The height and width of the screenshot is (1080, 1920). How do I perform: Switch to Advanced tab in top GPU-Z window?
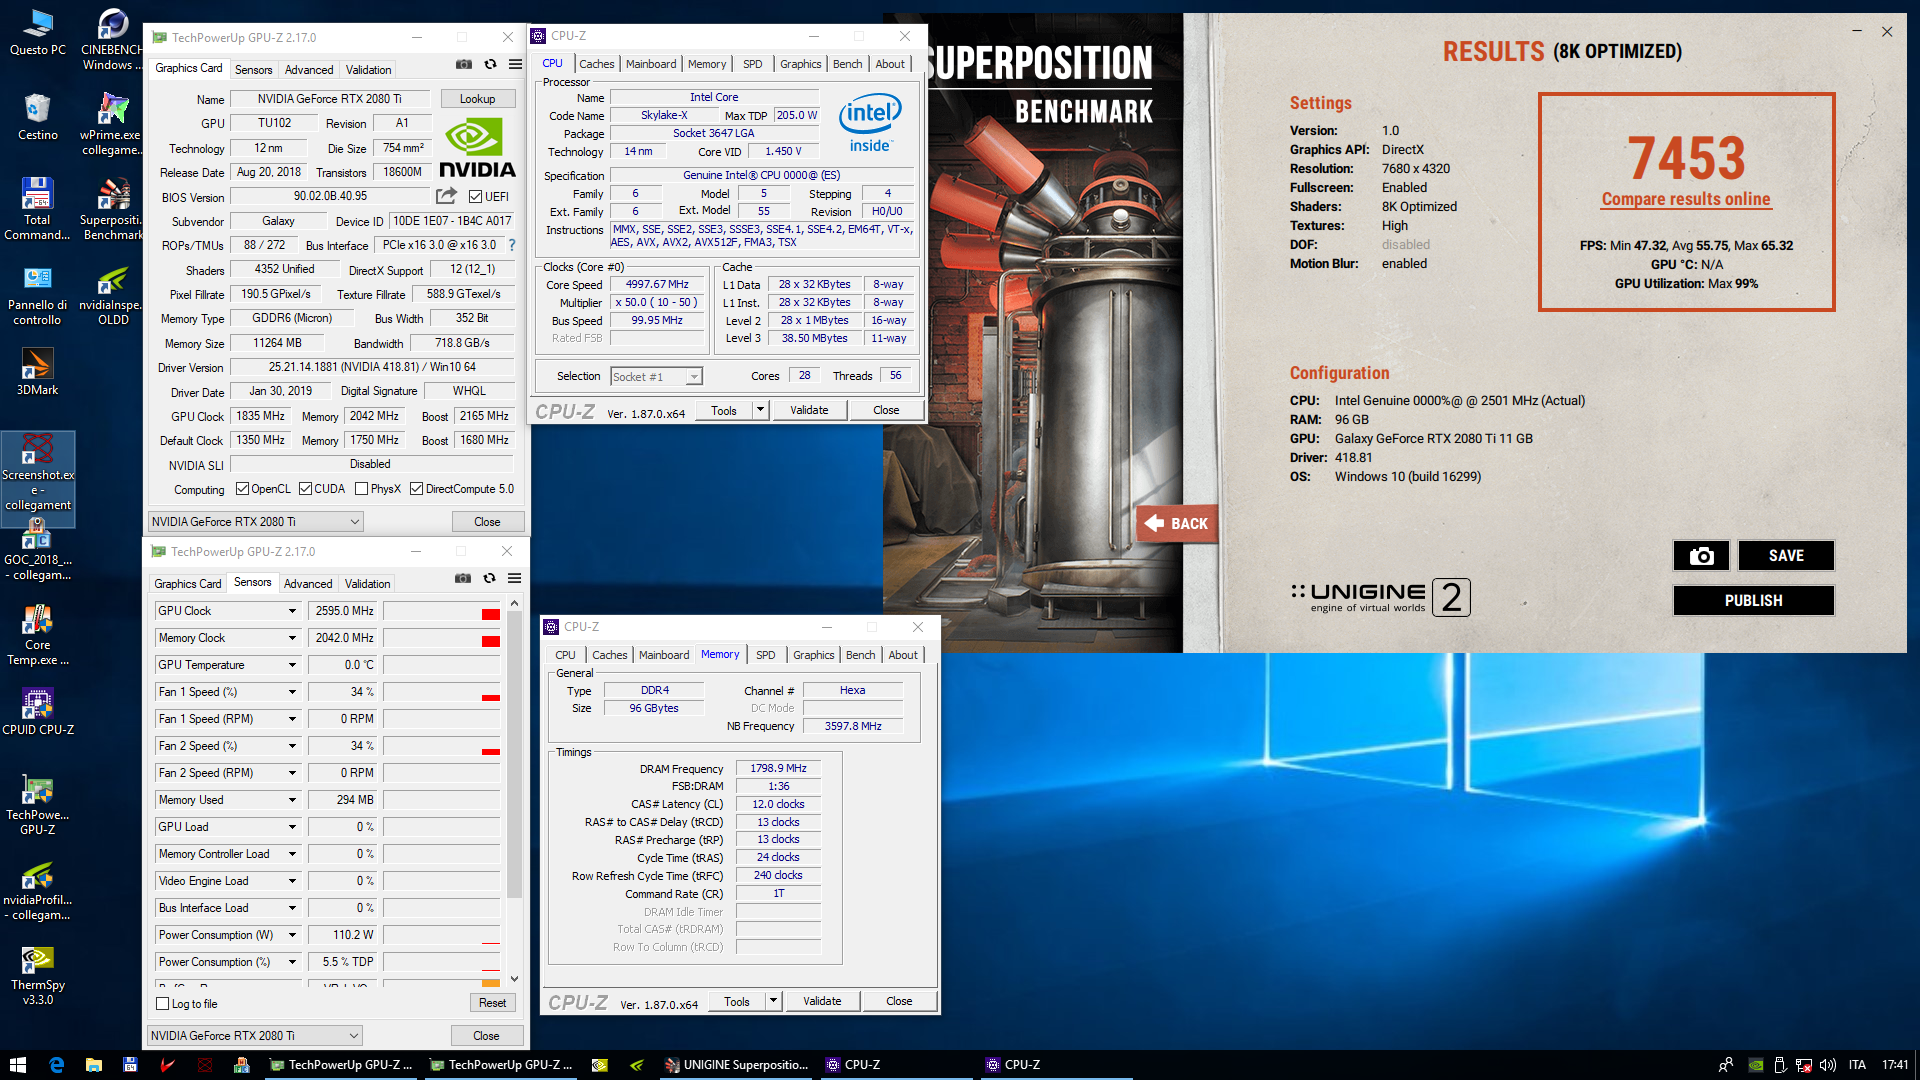click(x=309, y=70)
